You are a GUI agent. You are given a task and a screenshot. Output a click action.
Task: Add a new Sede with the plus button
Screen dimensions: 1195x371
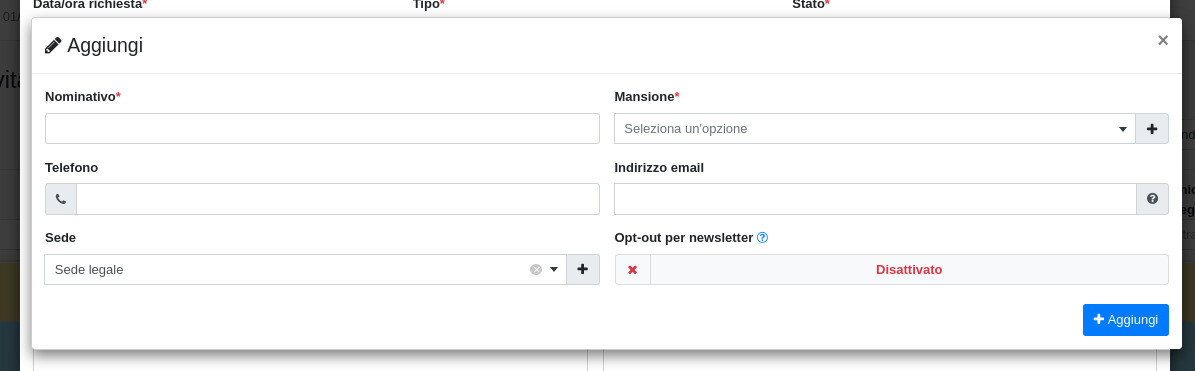click(583, 270)
